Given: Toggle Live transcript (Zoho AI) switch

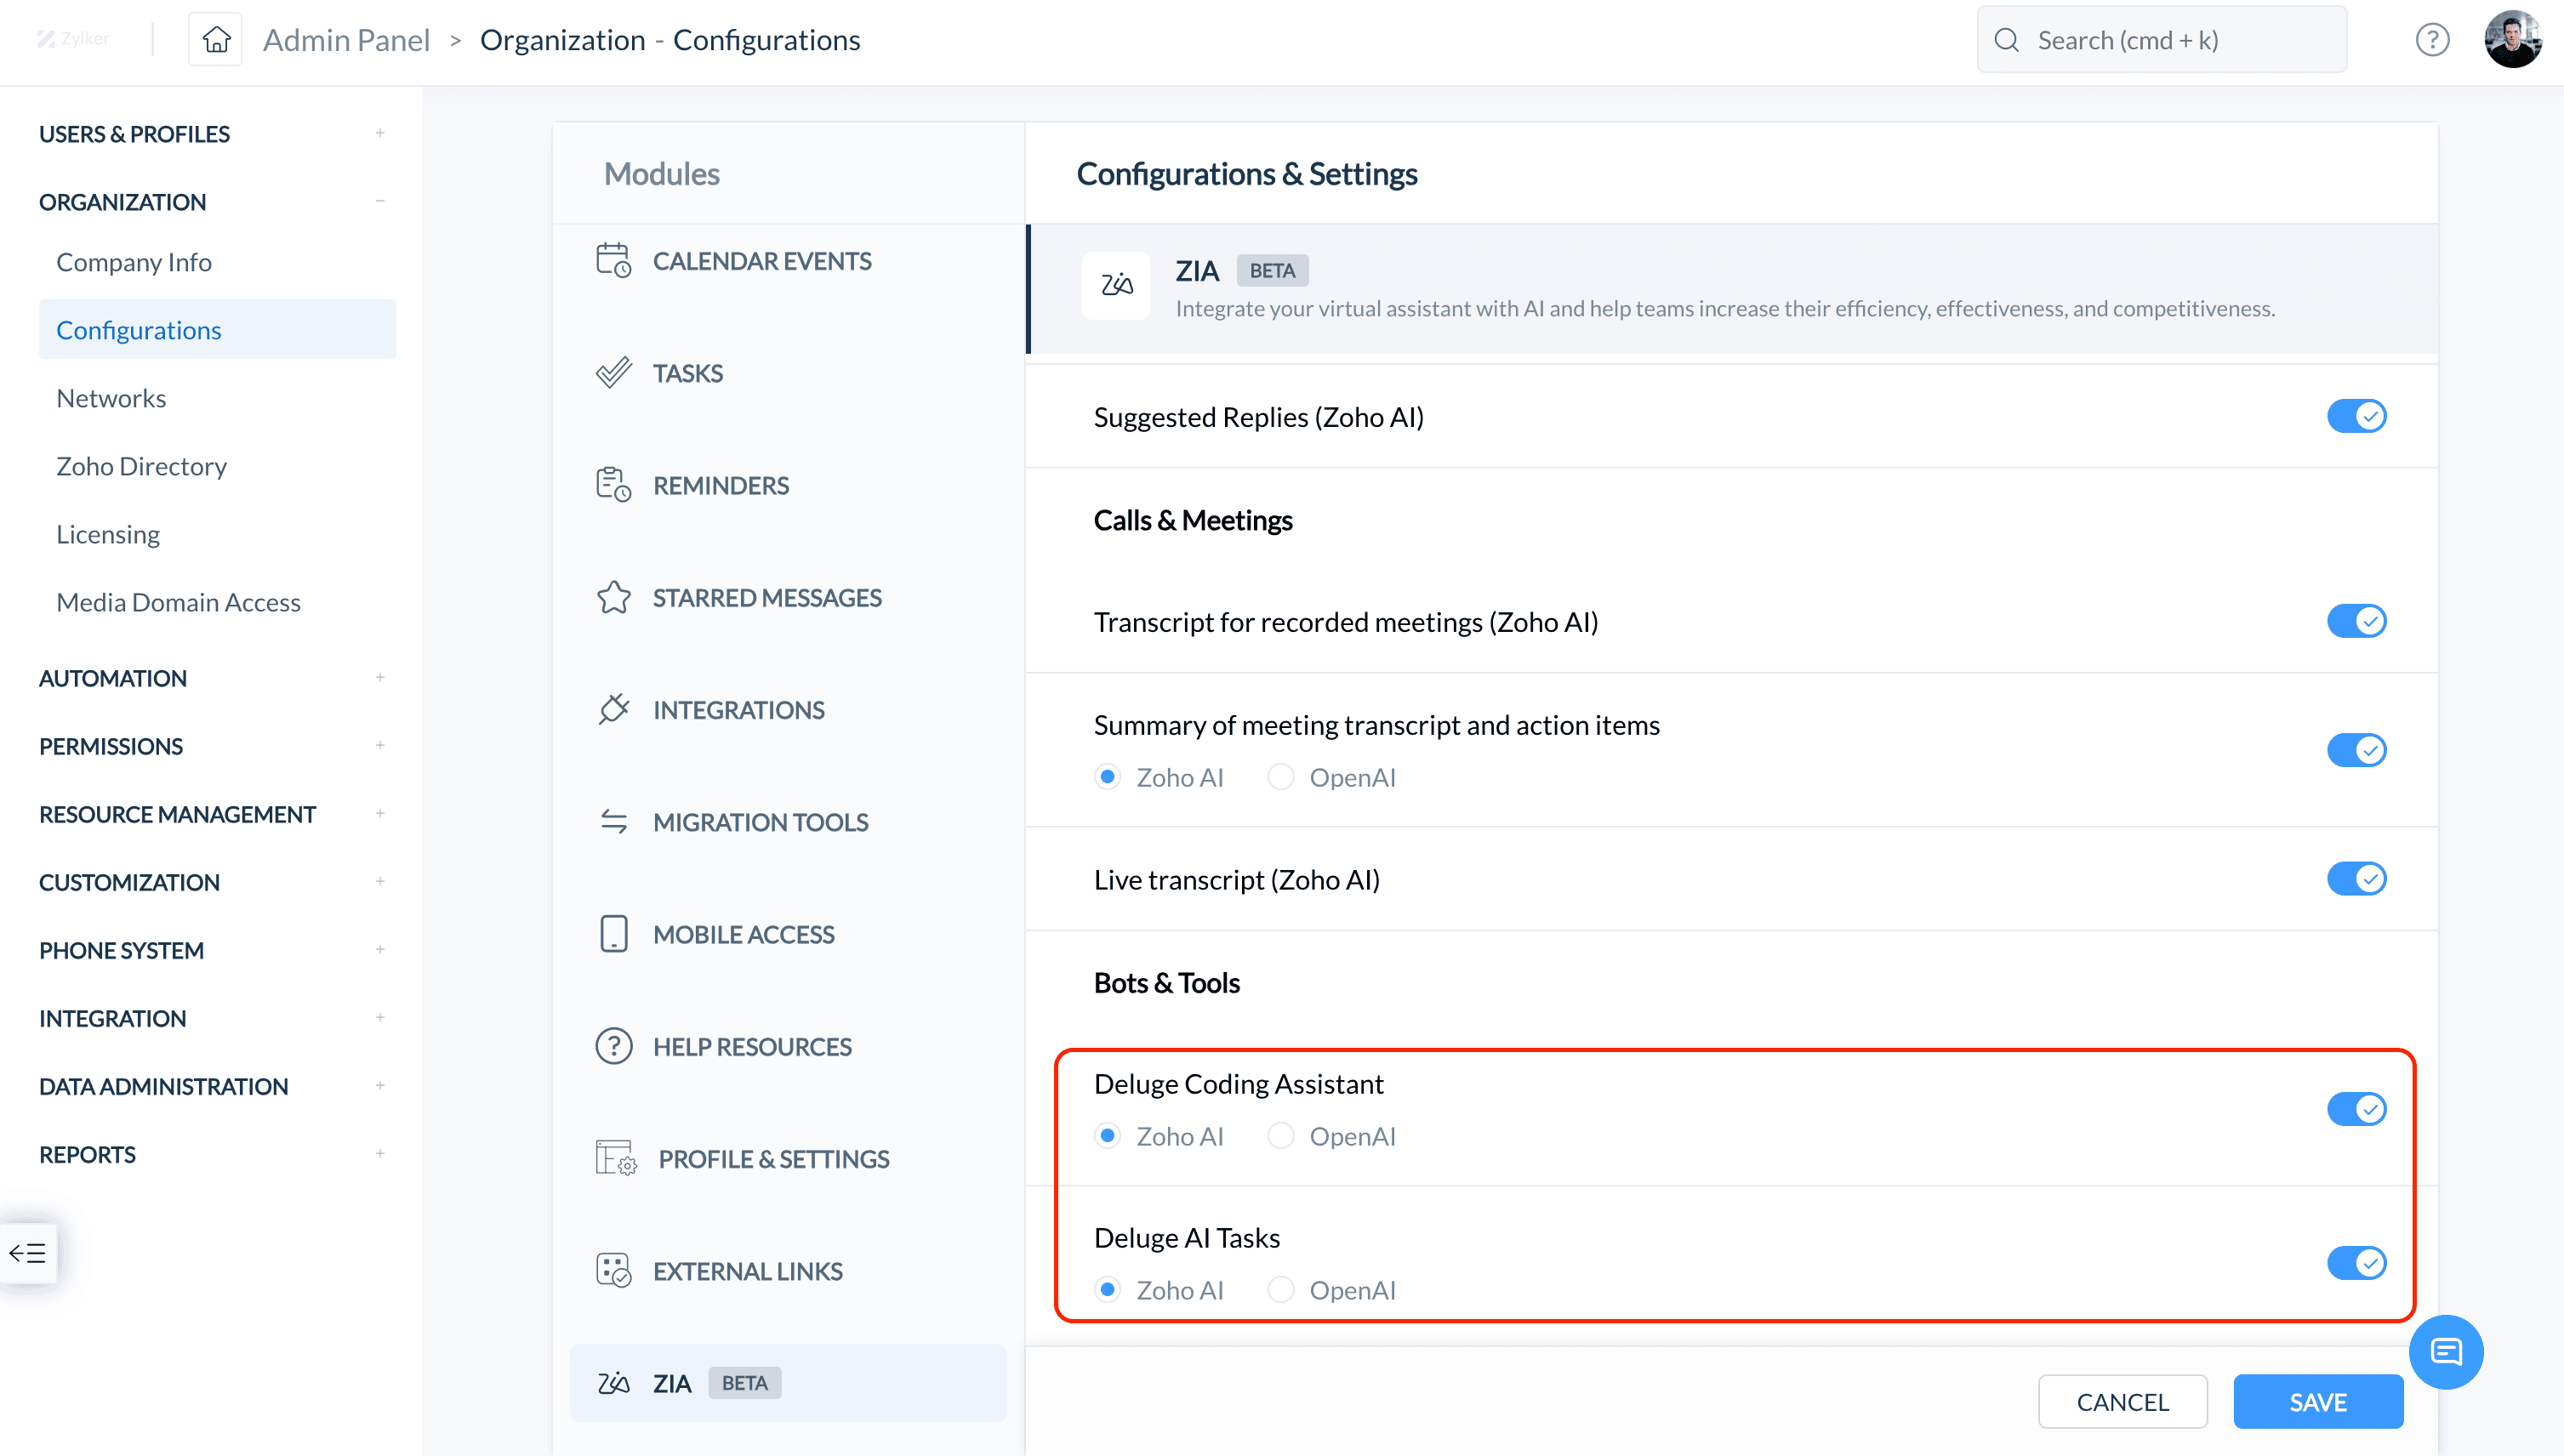Looking at the screenshot, I should tap(2356, 879).
